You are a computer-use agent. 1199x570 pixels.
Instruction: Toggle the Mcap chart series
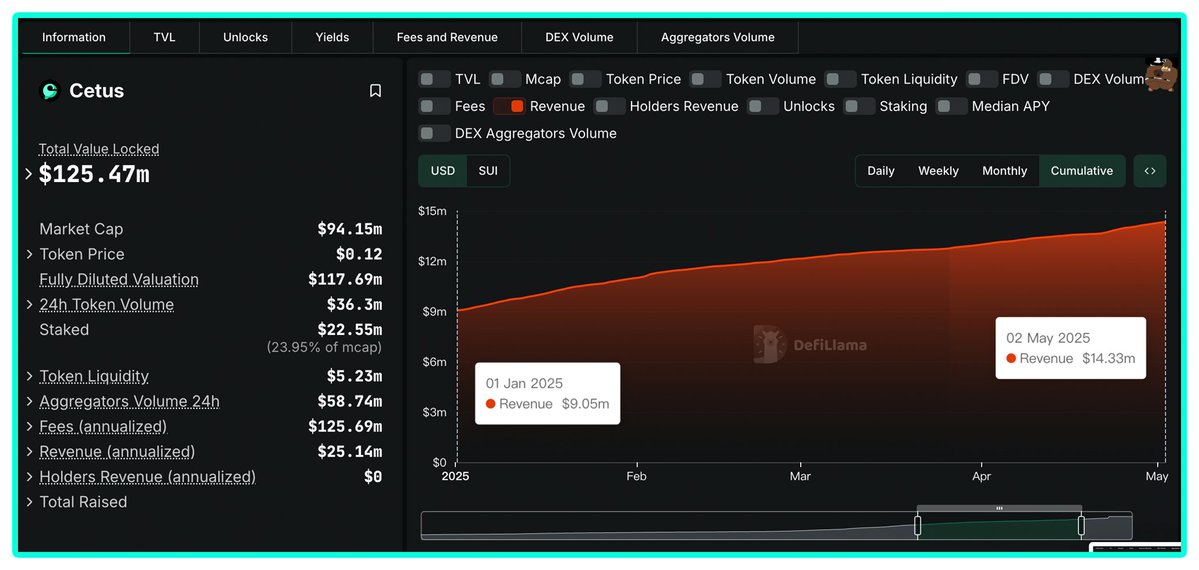point(505,79)
